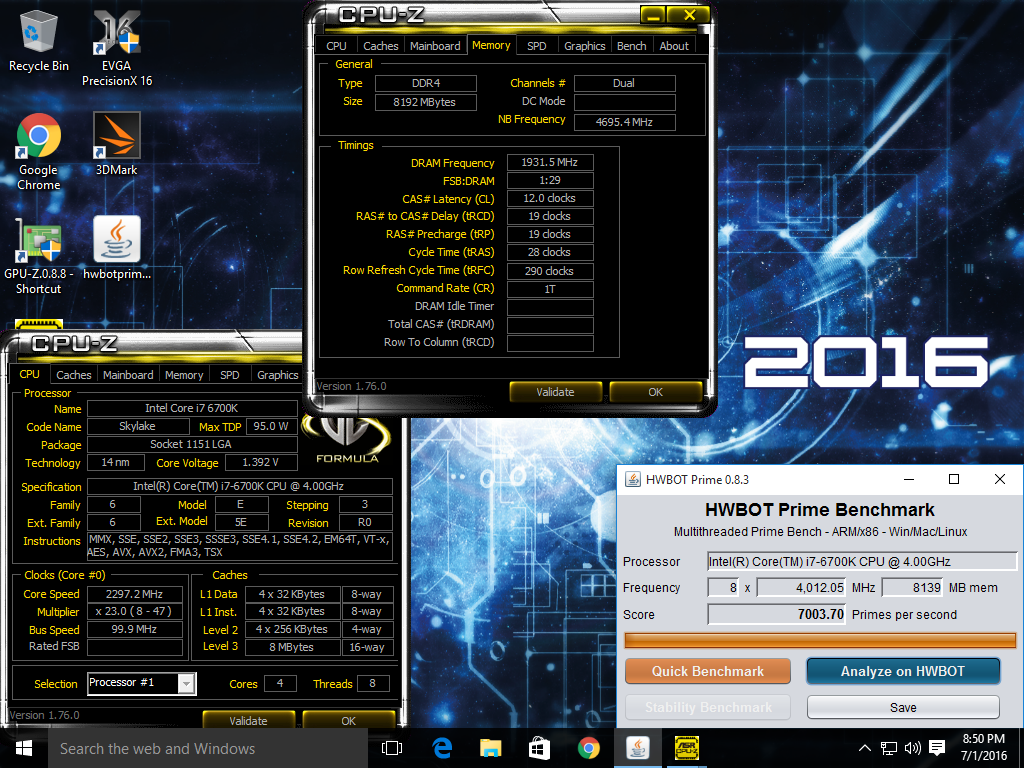The image size is (1024, 768).
Task: Click the Save button in HWBOT Prime
Action: click(x=903, y=707)
